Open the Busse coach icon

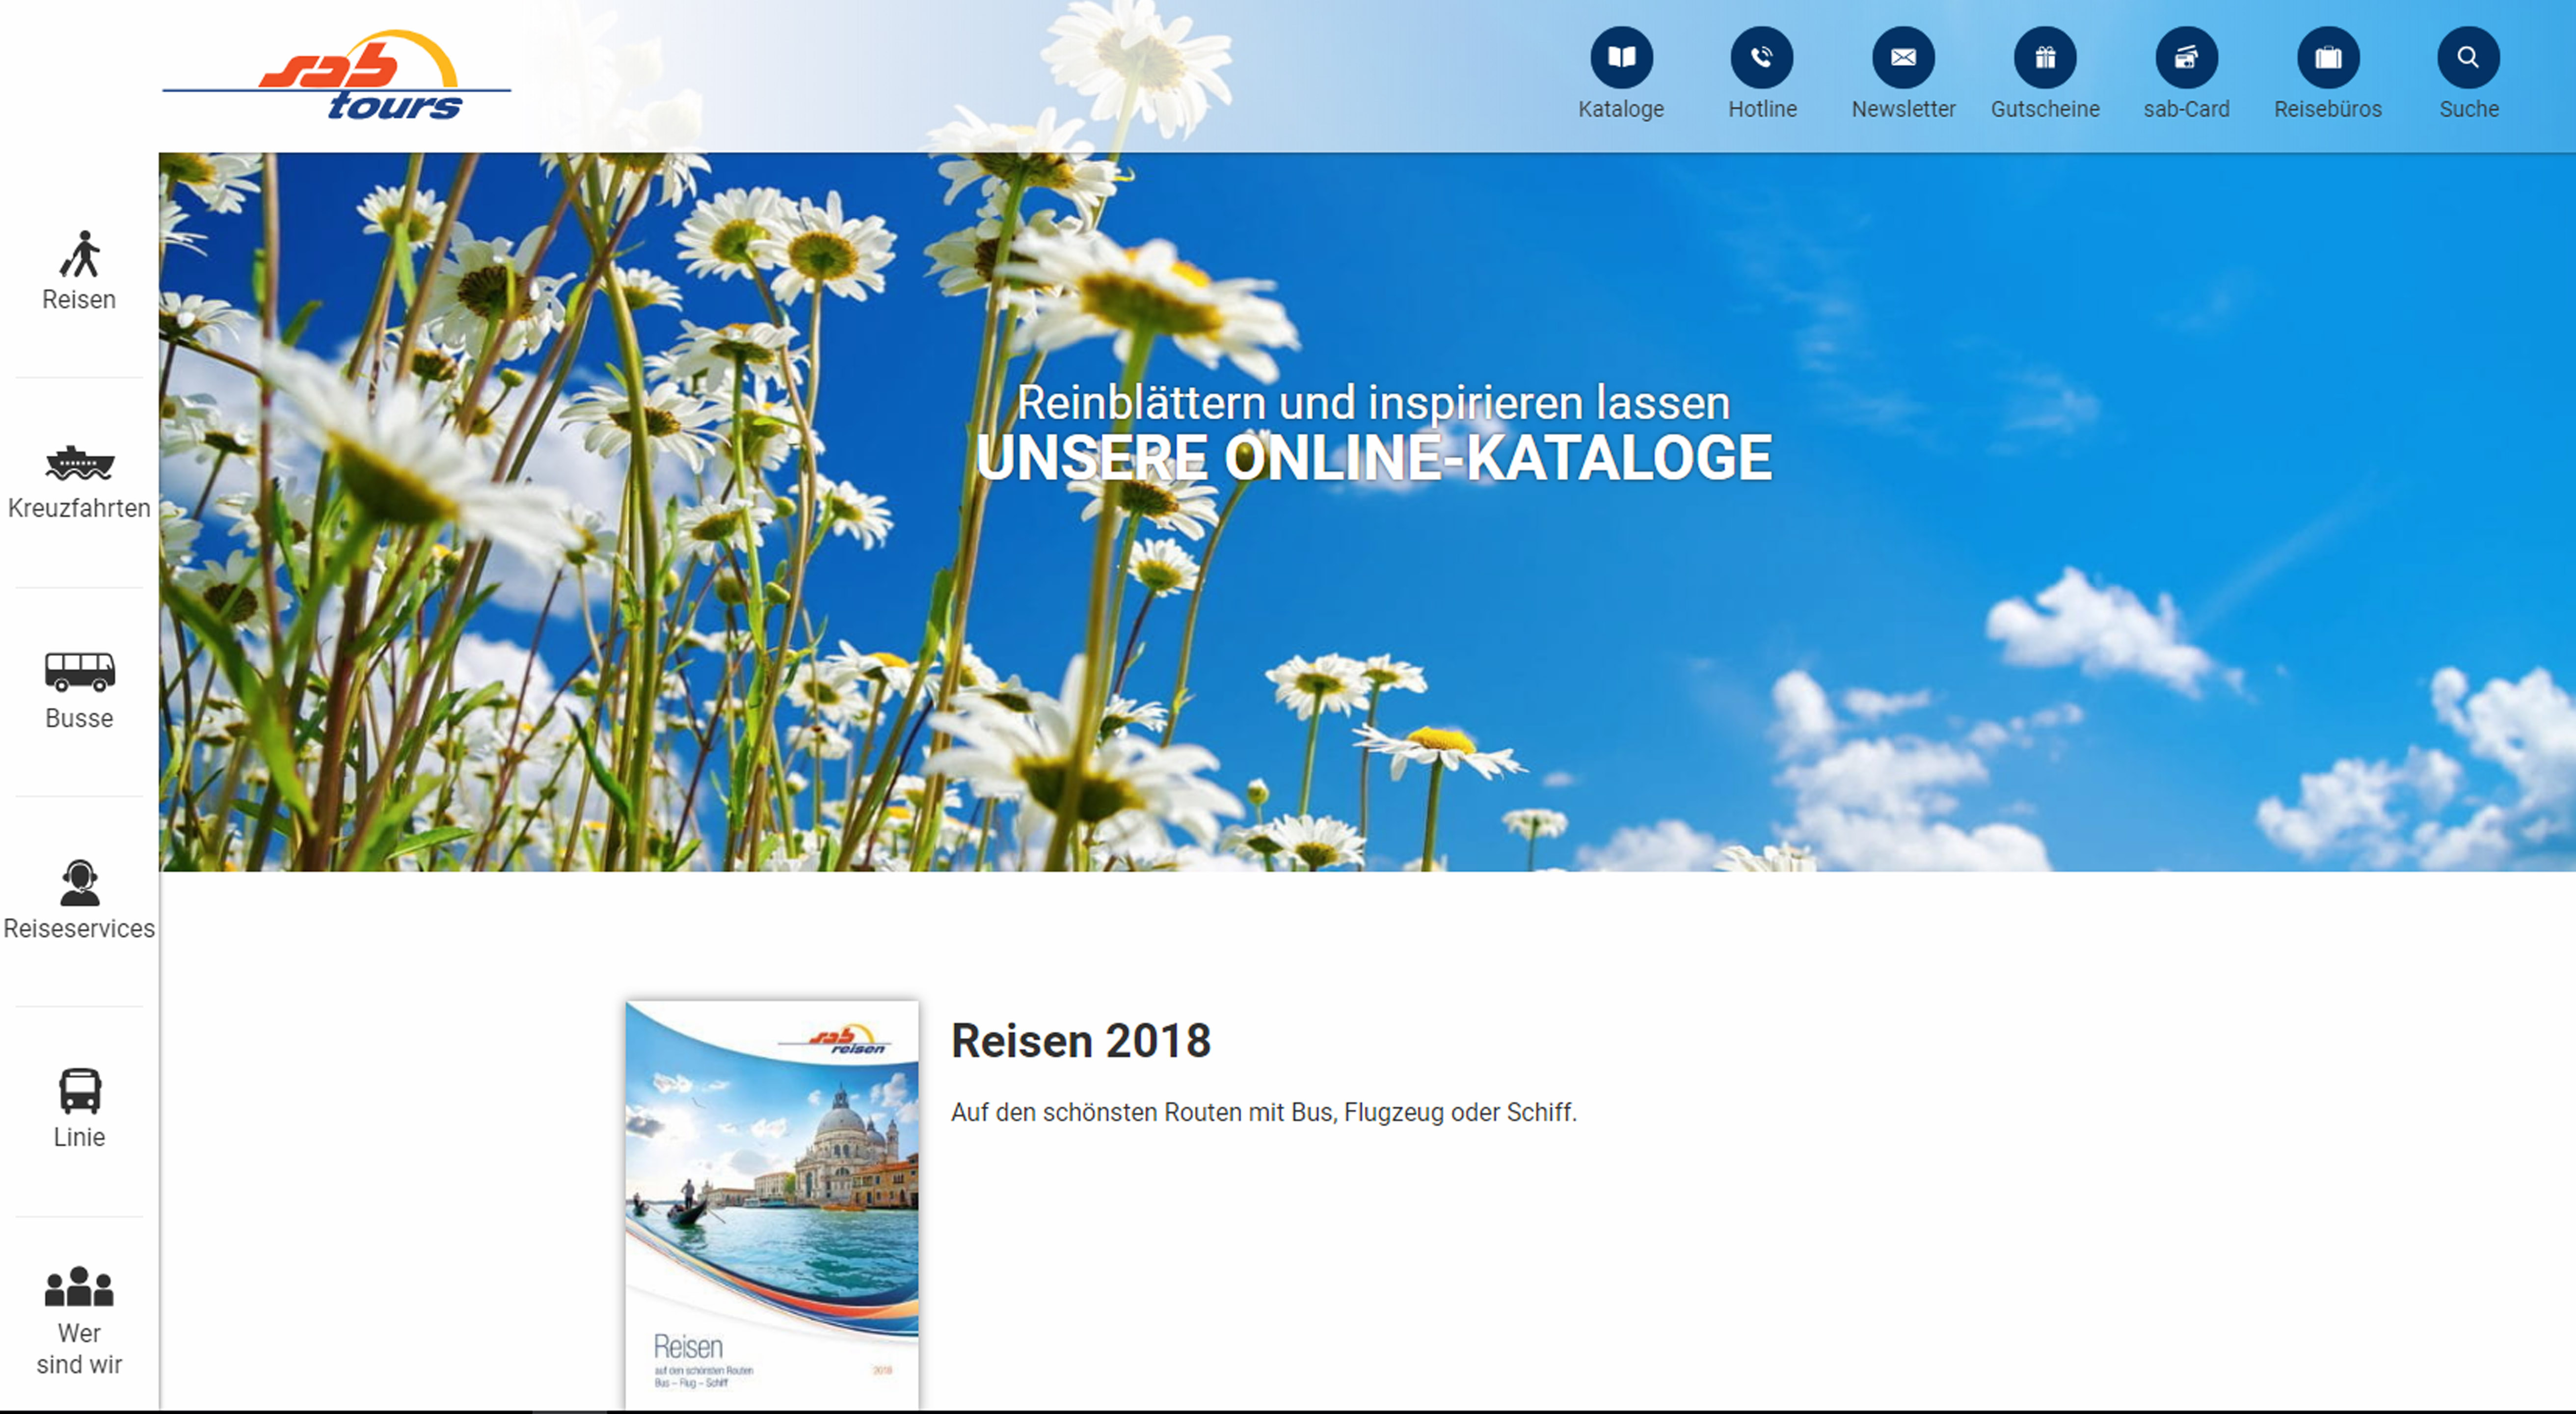pyautogui.click(x=79, y=671)
